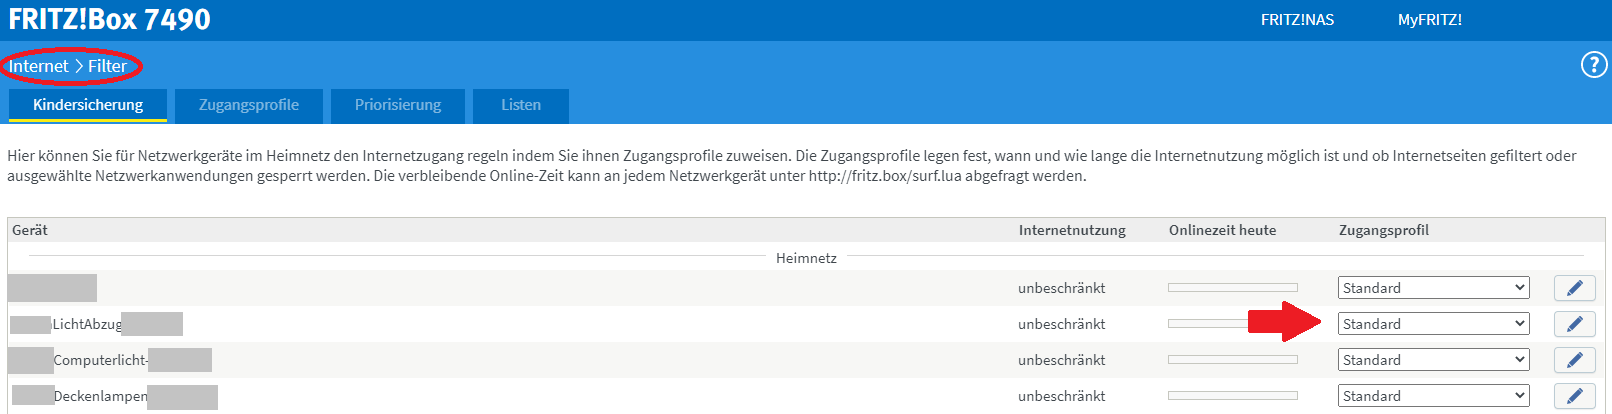Viewport: 1612px width, 414px height.
Task: Click the FRITZ!Box 7490 title
Action: click(x=110, y=19)
